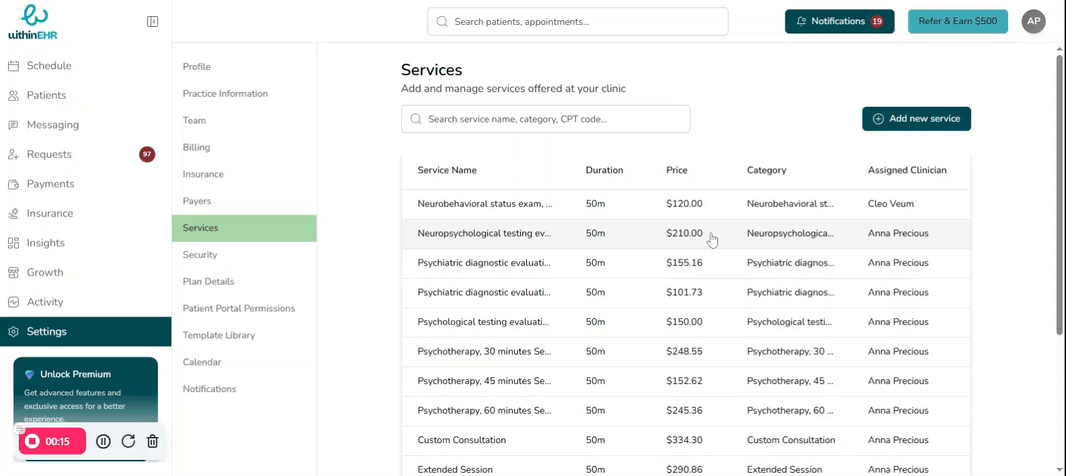The width and height of the screenshot is (1066, 476).
Task: Delete the recording with the trash icon
Action: [152, 441]
